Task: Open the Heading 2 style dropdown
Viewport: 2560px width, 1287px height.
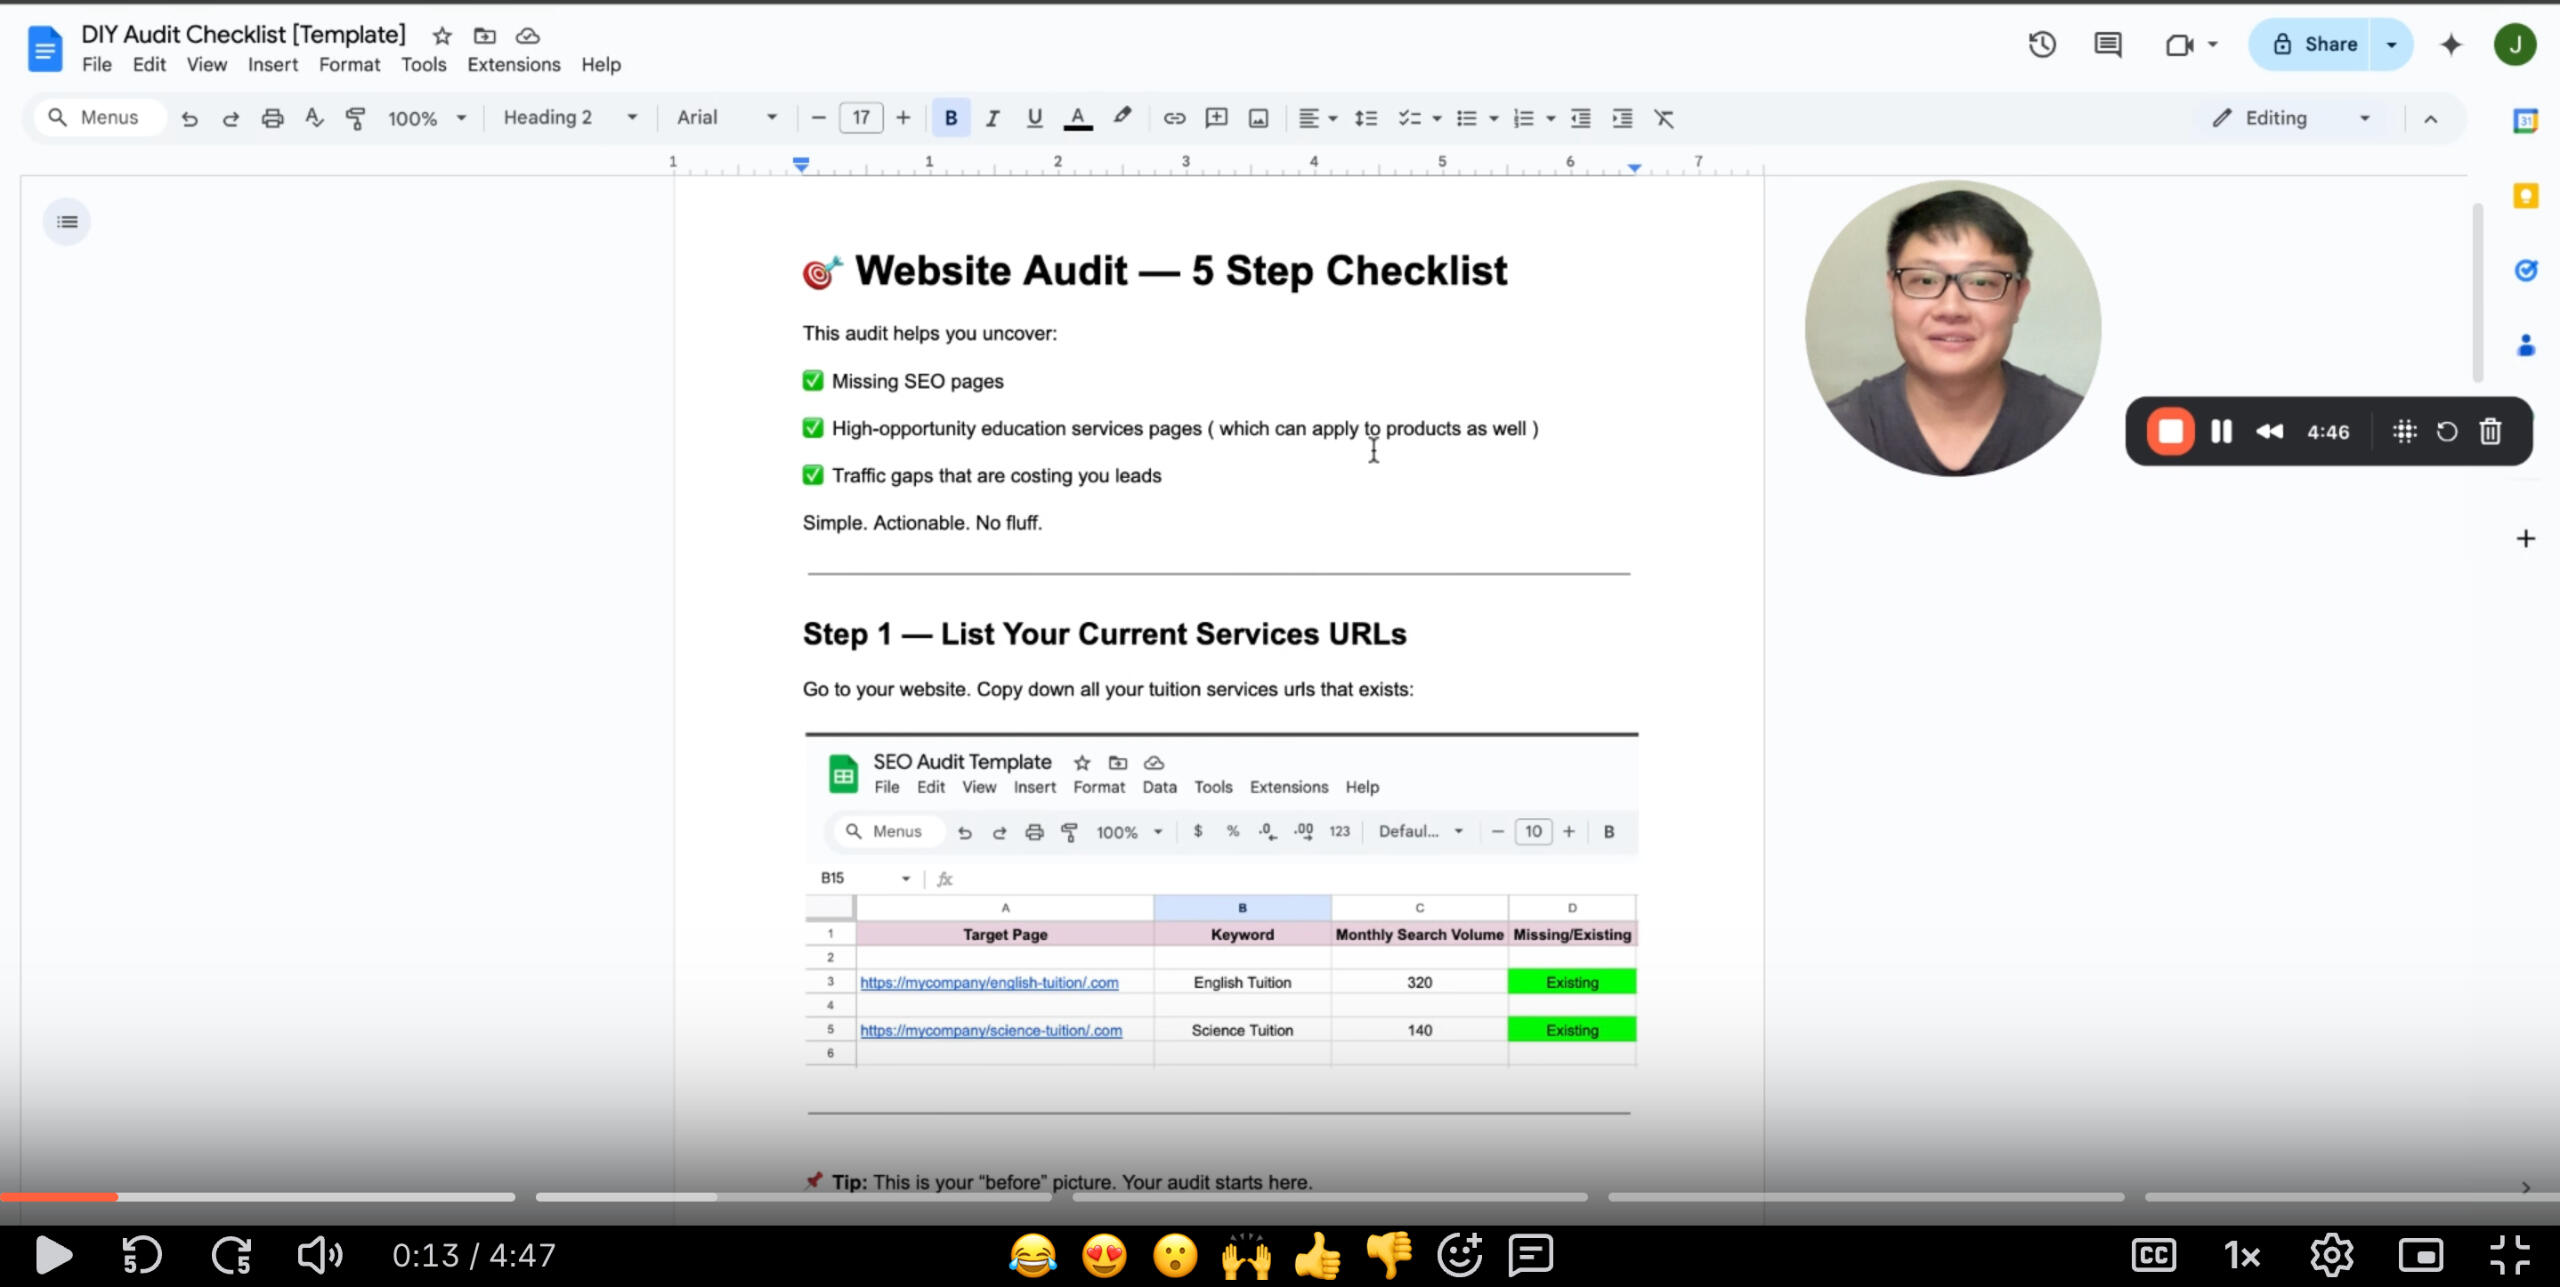Action: pyautogui.click(x=569, y=118)
